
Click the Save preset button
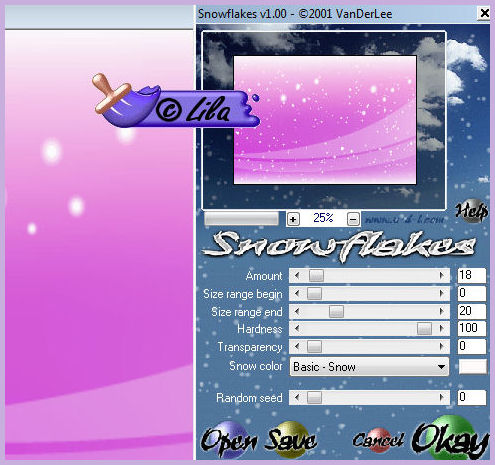[x=291, y=439]
